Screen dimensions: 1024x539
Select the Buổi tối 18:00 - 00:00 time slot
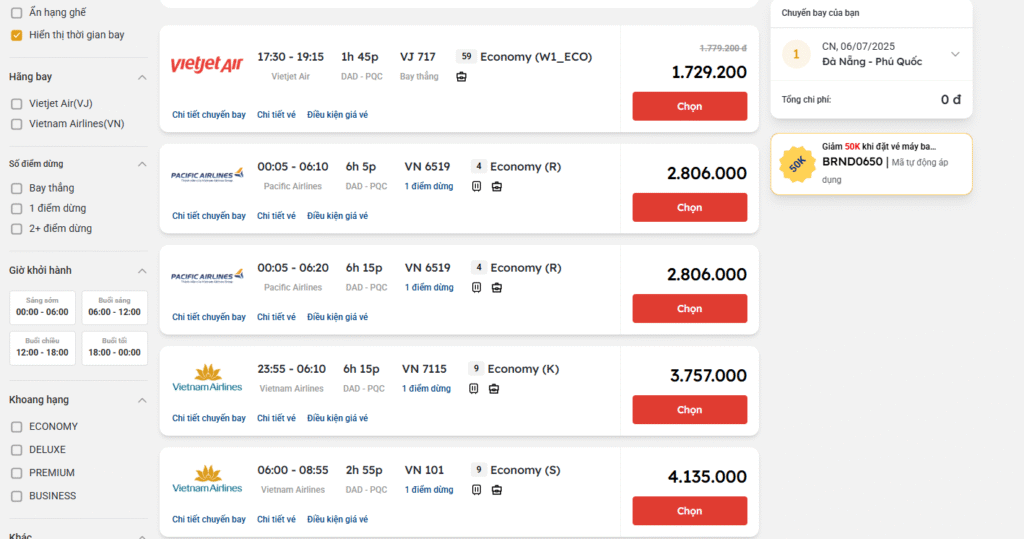(x=114, y=348)
